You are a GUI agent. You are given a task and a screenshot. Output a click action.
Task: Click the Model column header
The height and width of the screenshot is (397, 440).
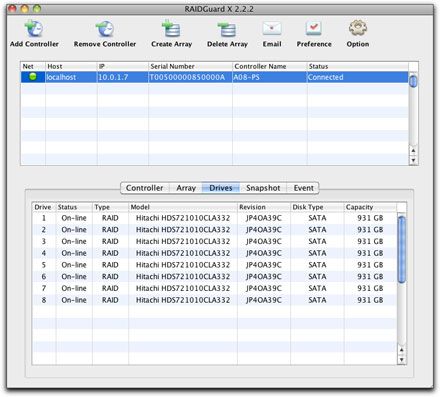pos(183,207)
